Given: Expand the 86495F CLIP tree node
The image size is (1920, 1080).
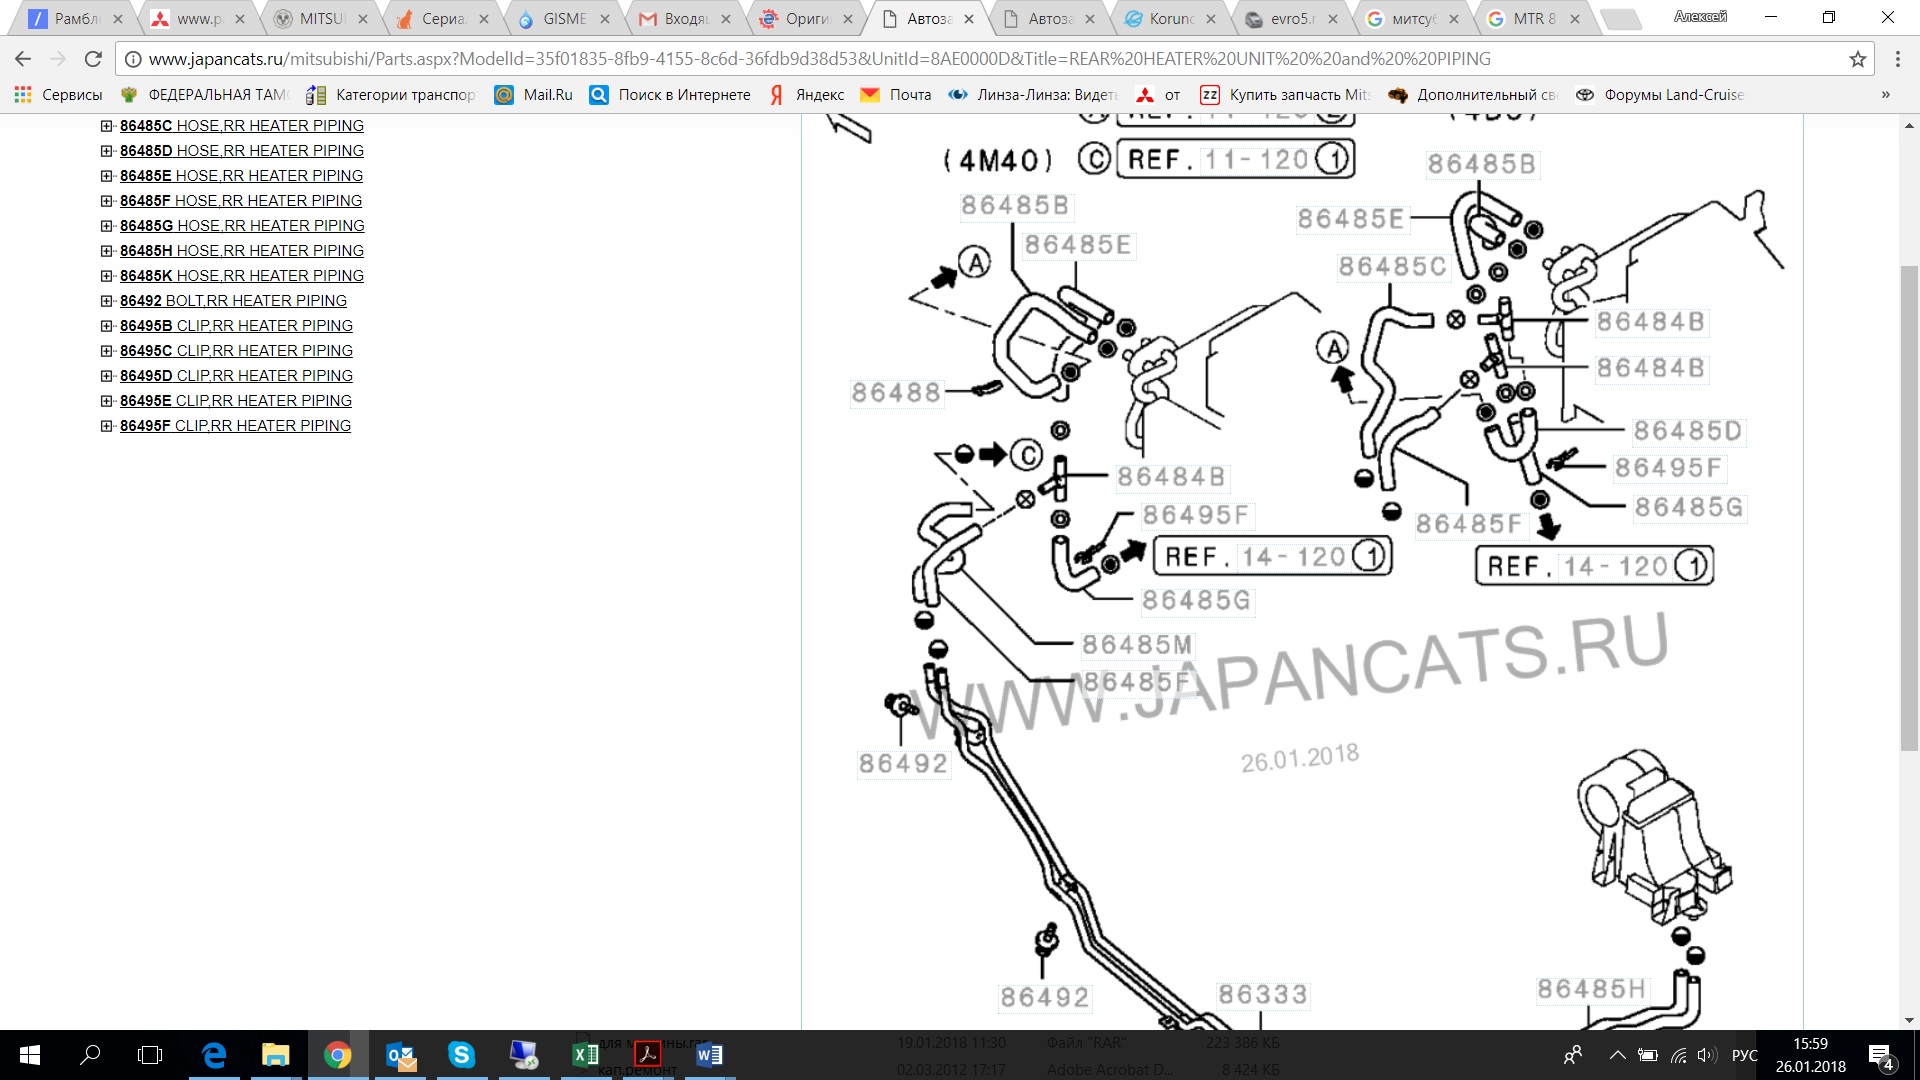Looking at the screenshot, I should point(106,426).
